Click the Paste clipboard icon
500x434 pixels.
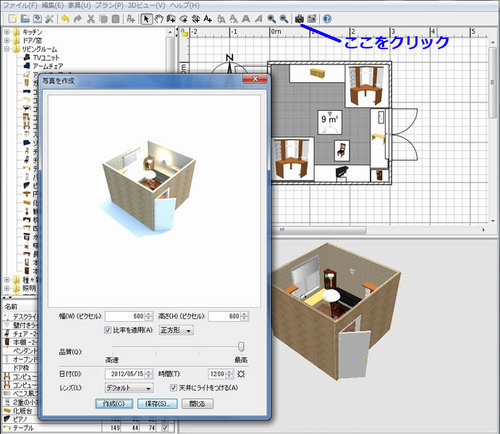tap(115, 19)
